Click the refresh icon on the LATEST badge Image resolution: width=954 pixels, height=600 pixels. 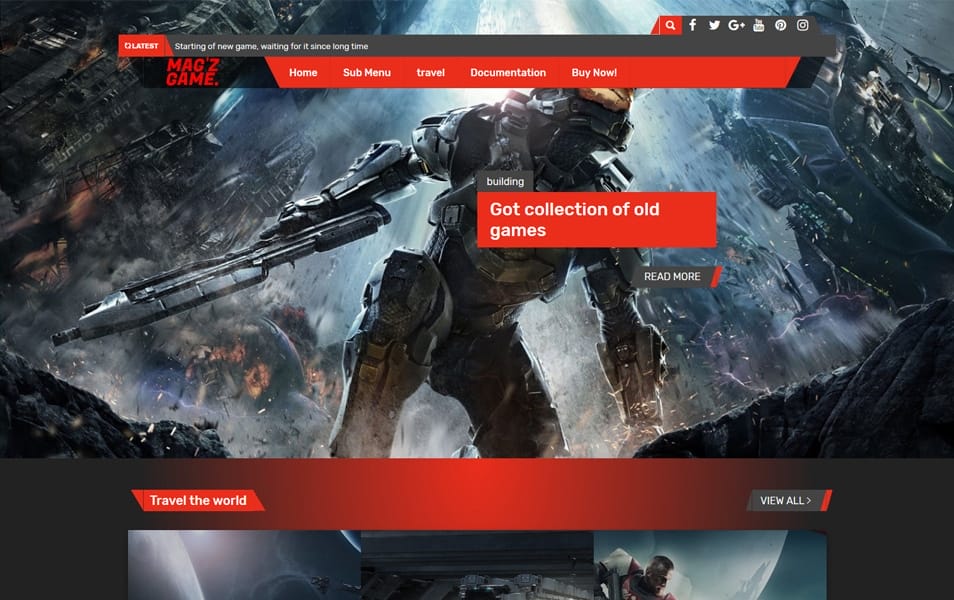pyautogui.click(x=127, y=45)
